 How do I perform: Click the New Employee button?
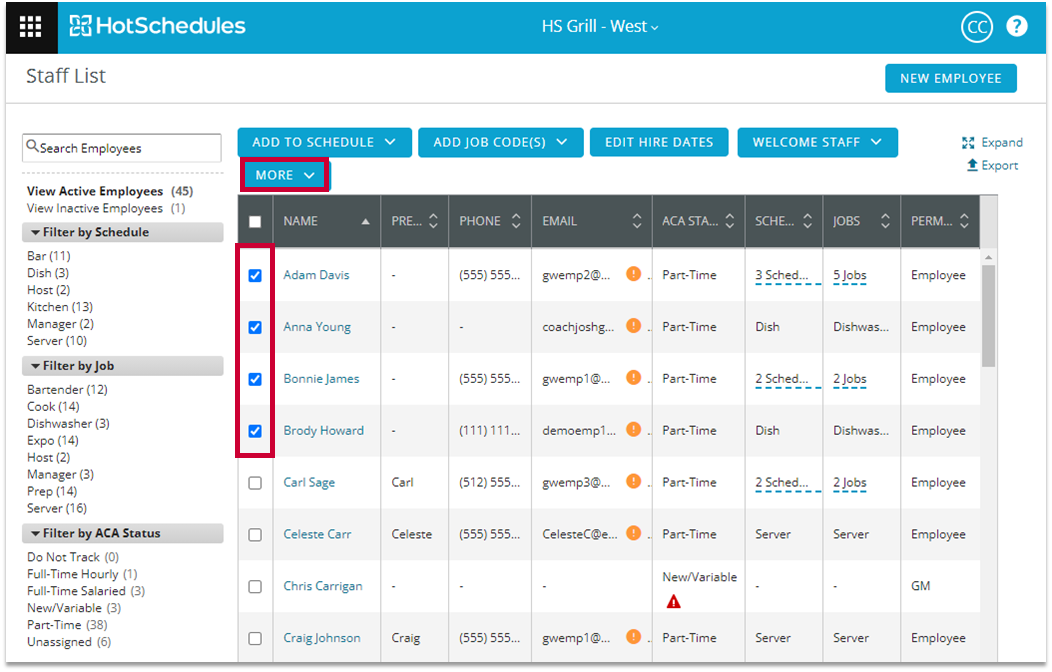(x=950, y=78)
